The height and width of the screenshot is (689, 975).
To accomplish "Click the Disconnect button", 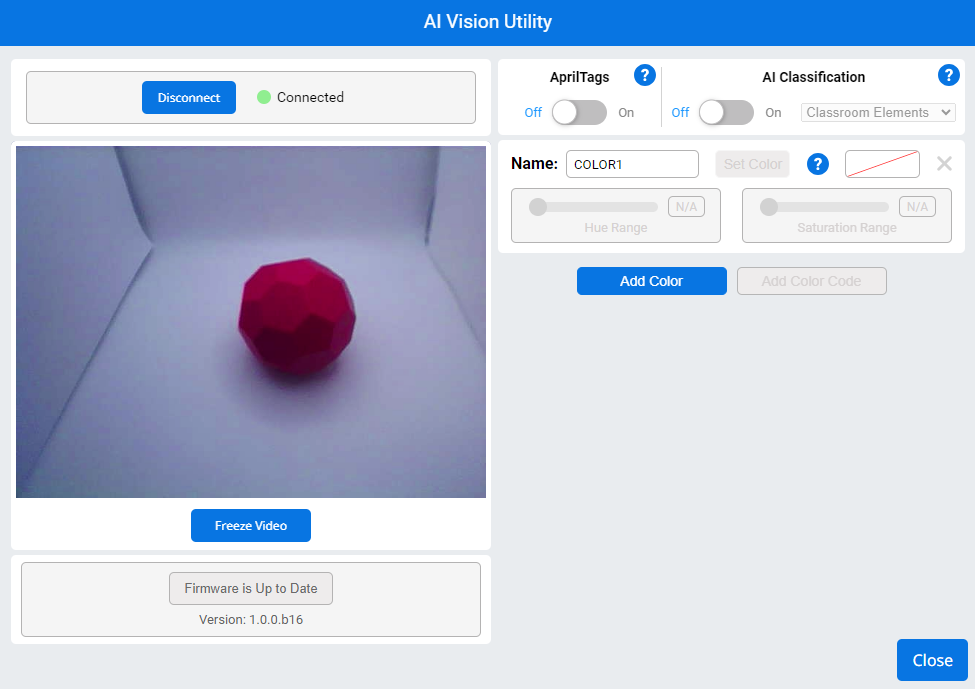I will click(188, 97).
